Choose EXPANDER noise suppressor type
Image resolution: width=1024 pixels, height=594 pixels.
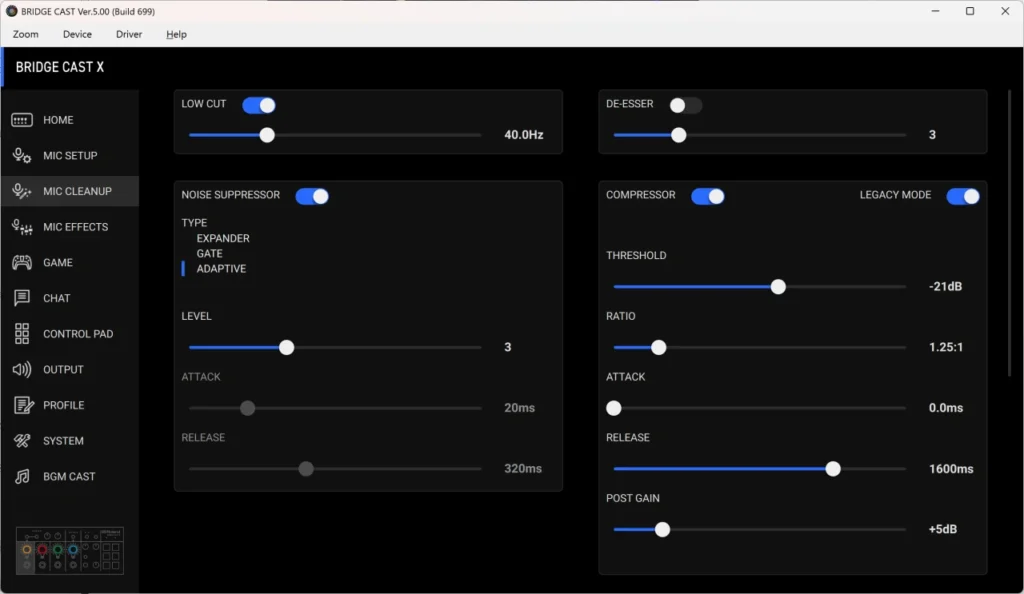click(223, 239)
